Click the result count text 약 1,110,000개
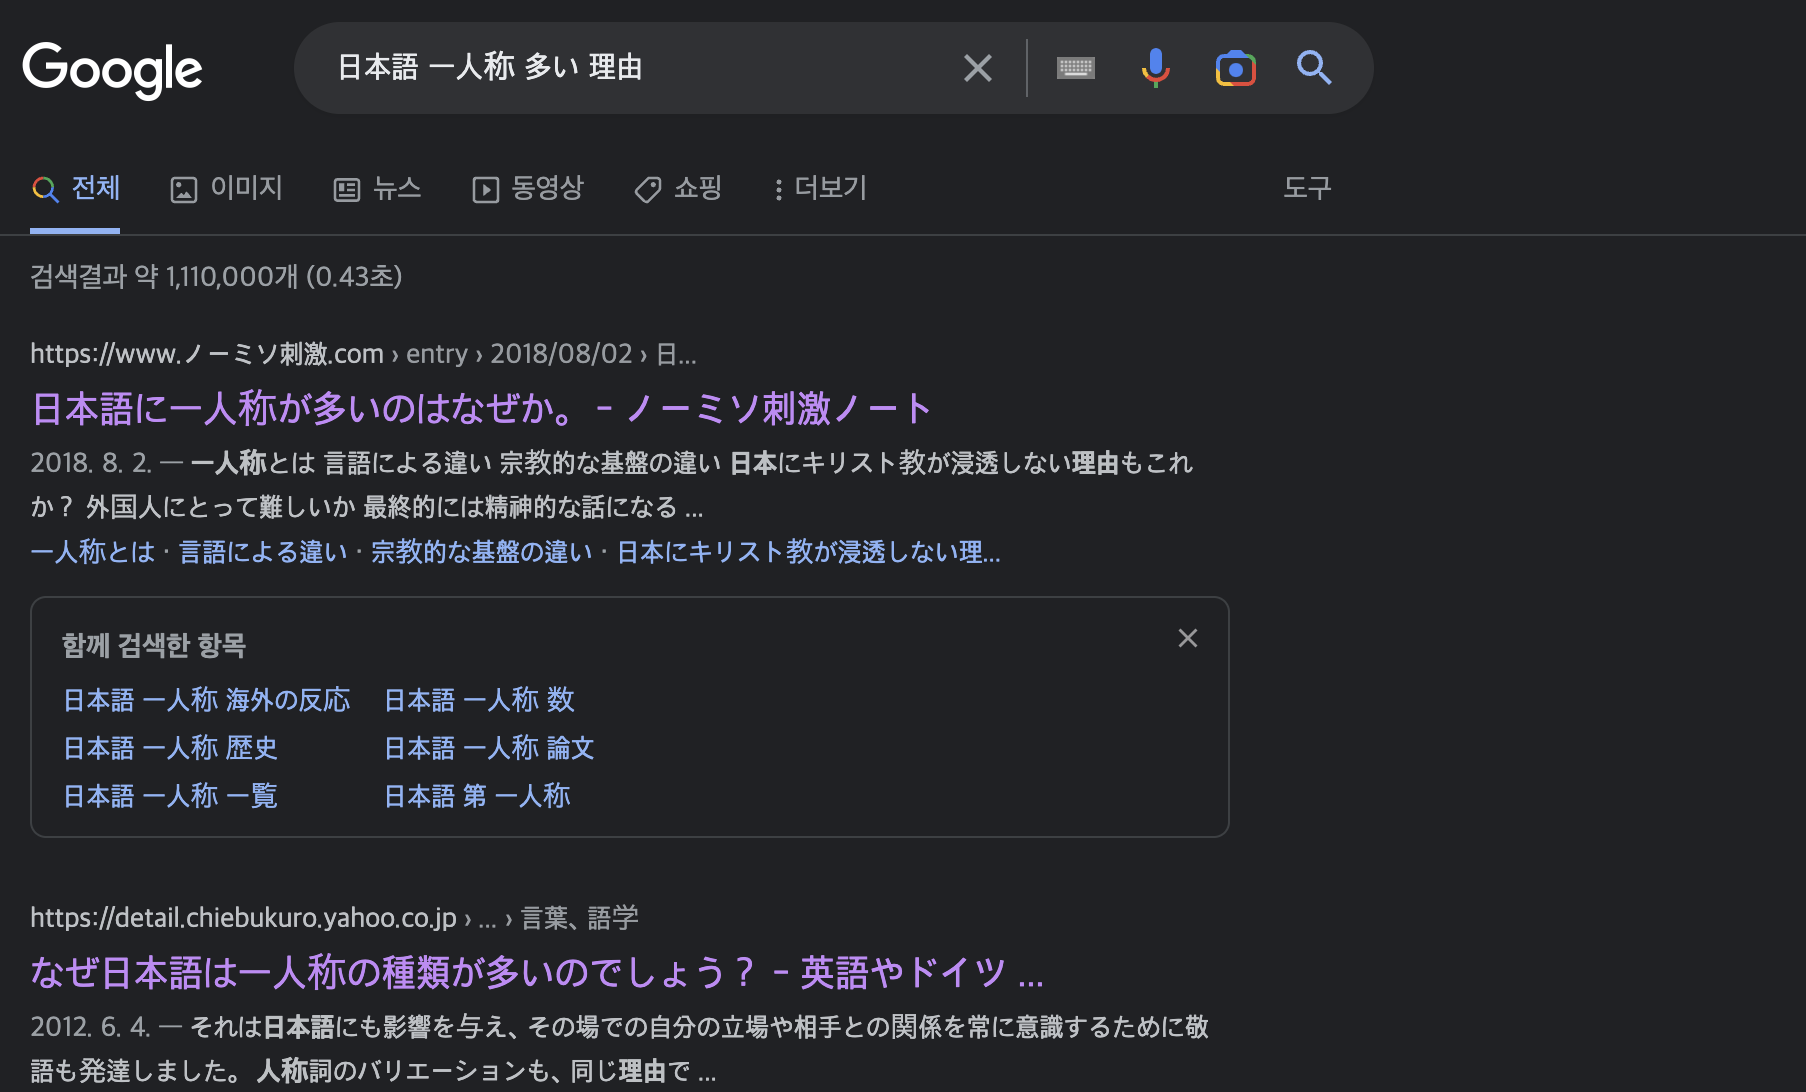 point(216,277)
